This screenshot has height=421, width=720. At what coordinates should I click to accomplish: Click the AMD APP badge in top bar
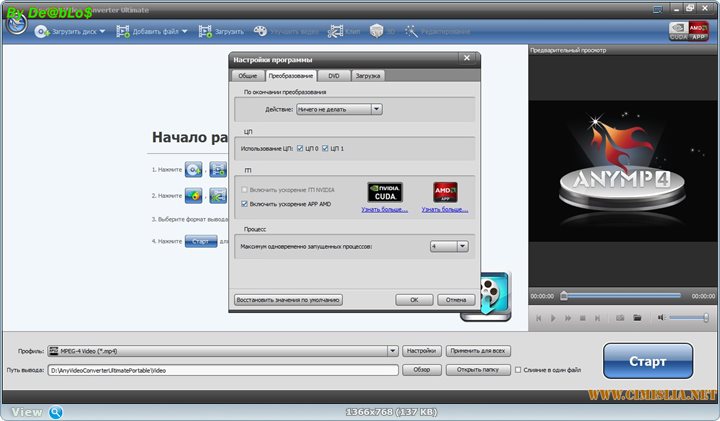698,31
